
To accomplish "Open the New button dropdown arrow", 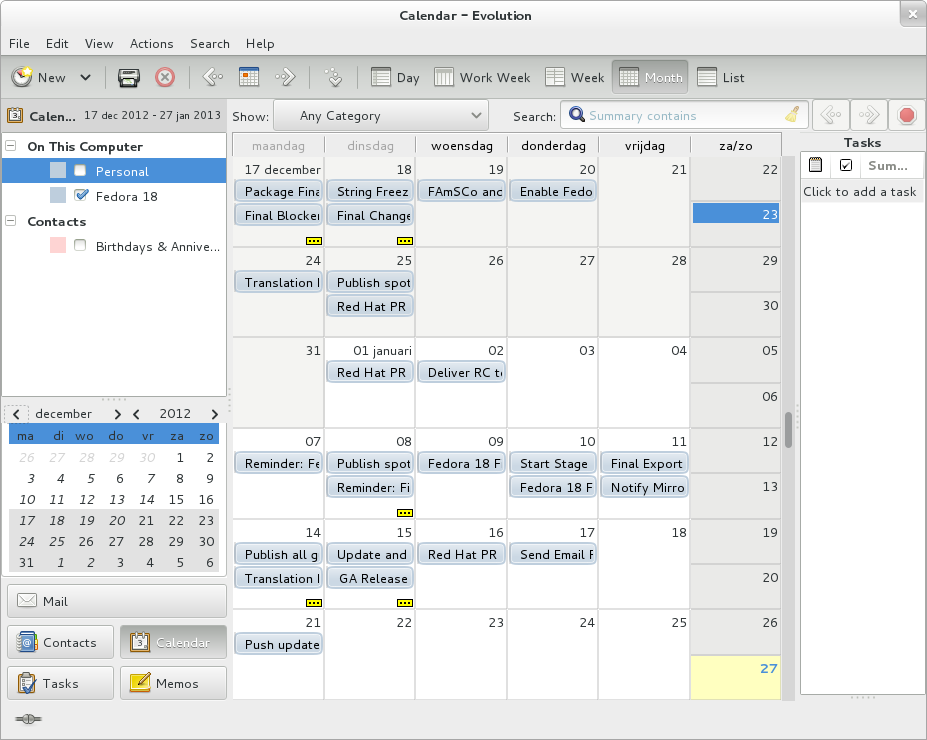I will point(85,77).
